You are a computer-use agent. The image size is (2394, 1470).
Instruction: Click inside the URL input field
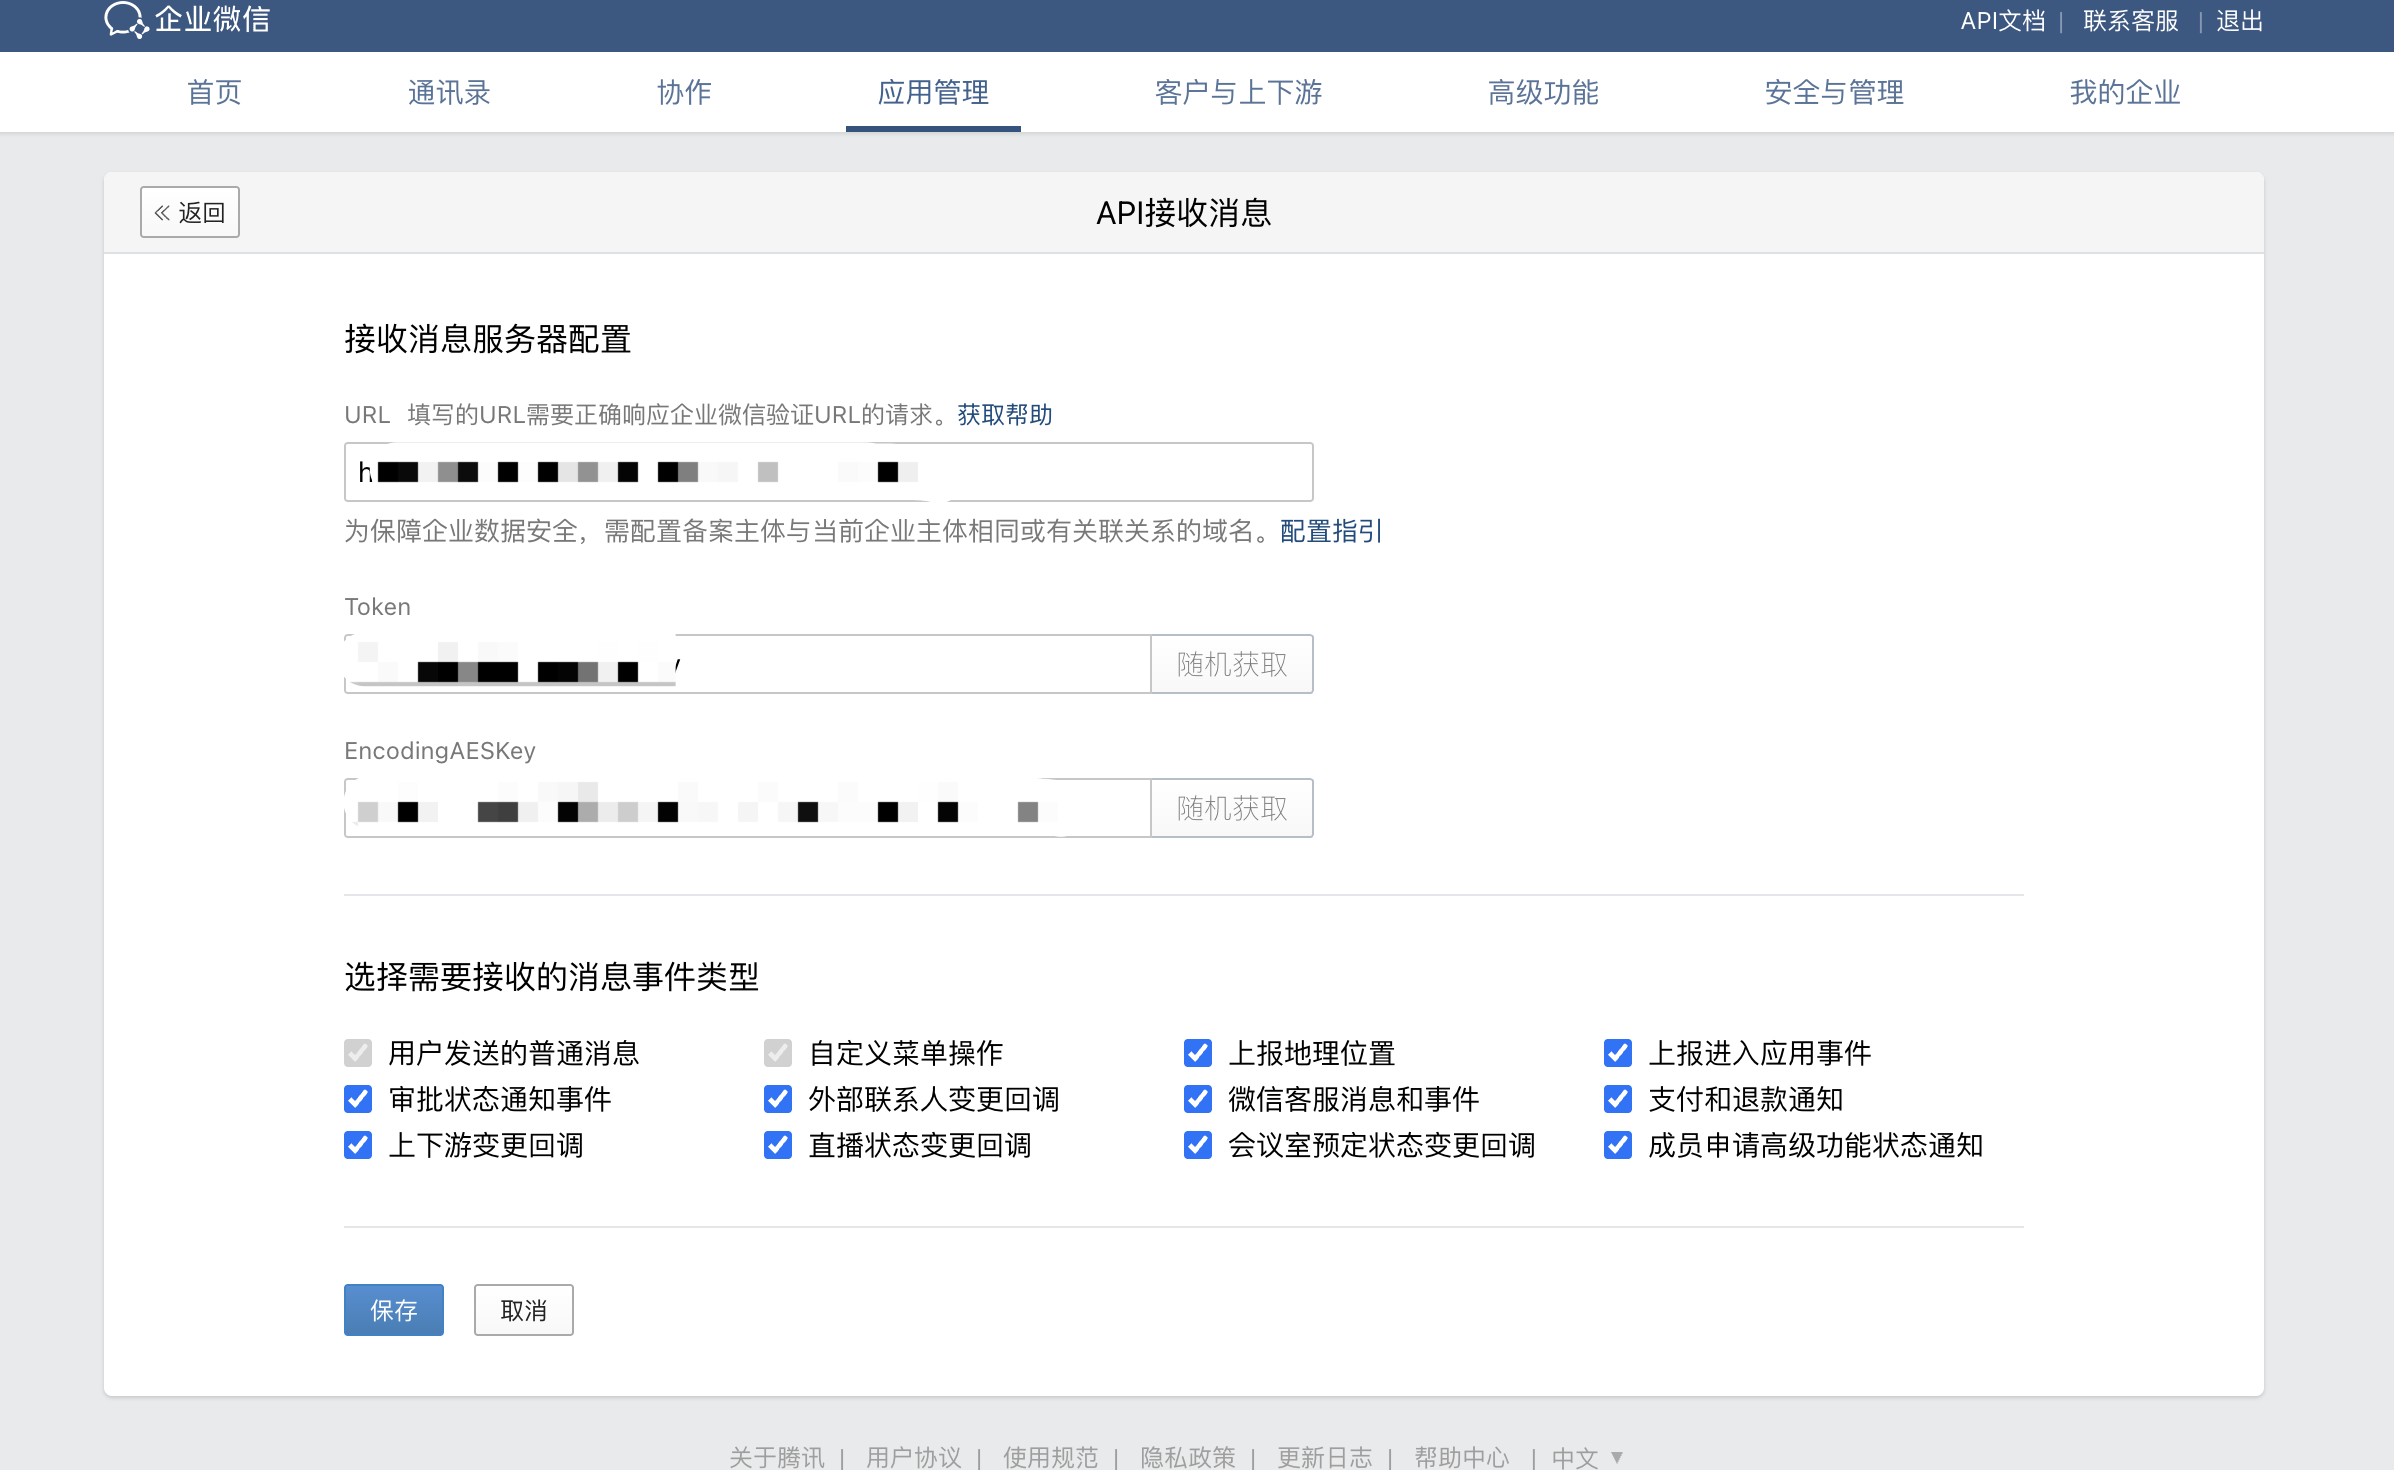click(x=827, y=471)
